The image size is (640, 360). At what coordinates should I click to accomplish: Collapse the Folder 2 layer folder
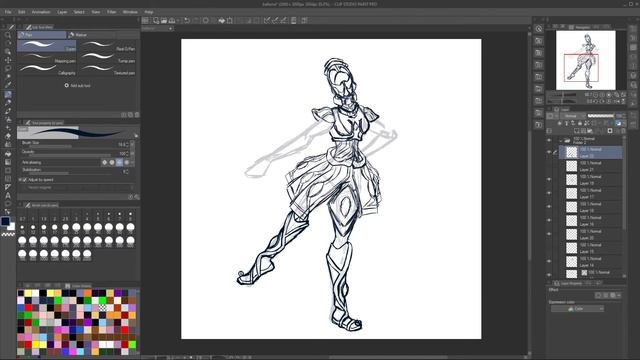[x=561, y=140]
